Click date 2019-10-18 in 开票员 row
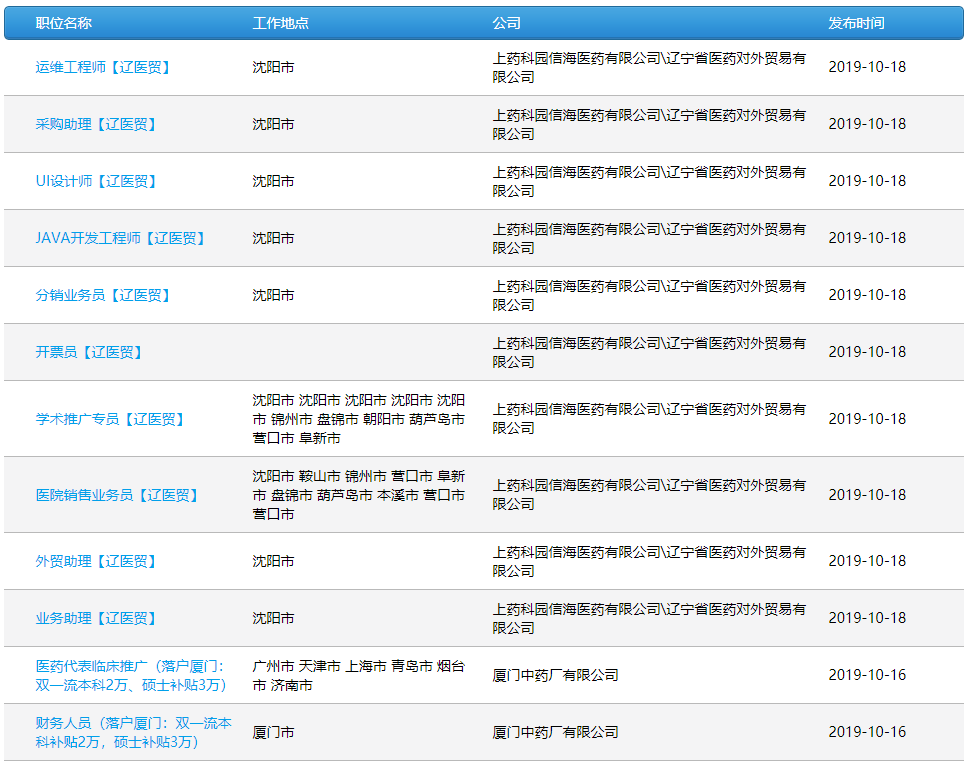The image size is (968, 764). click(x=867, y=352)
